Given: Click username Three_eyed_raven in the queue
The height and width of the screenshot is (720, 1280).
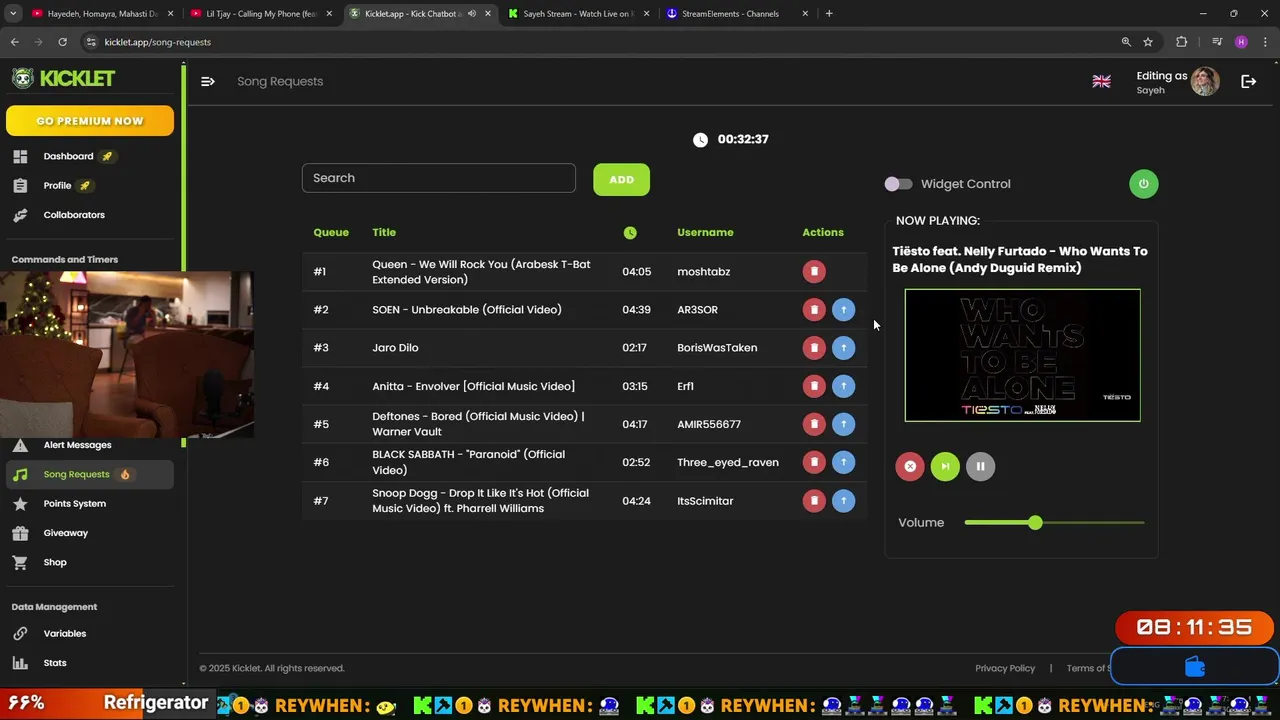Looking at the screenshot, I should pyautogui.click(x=728, y=462).
